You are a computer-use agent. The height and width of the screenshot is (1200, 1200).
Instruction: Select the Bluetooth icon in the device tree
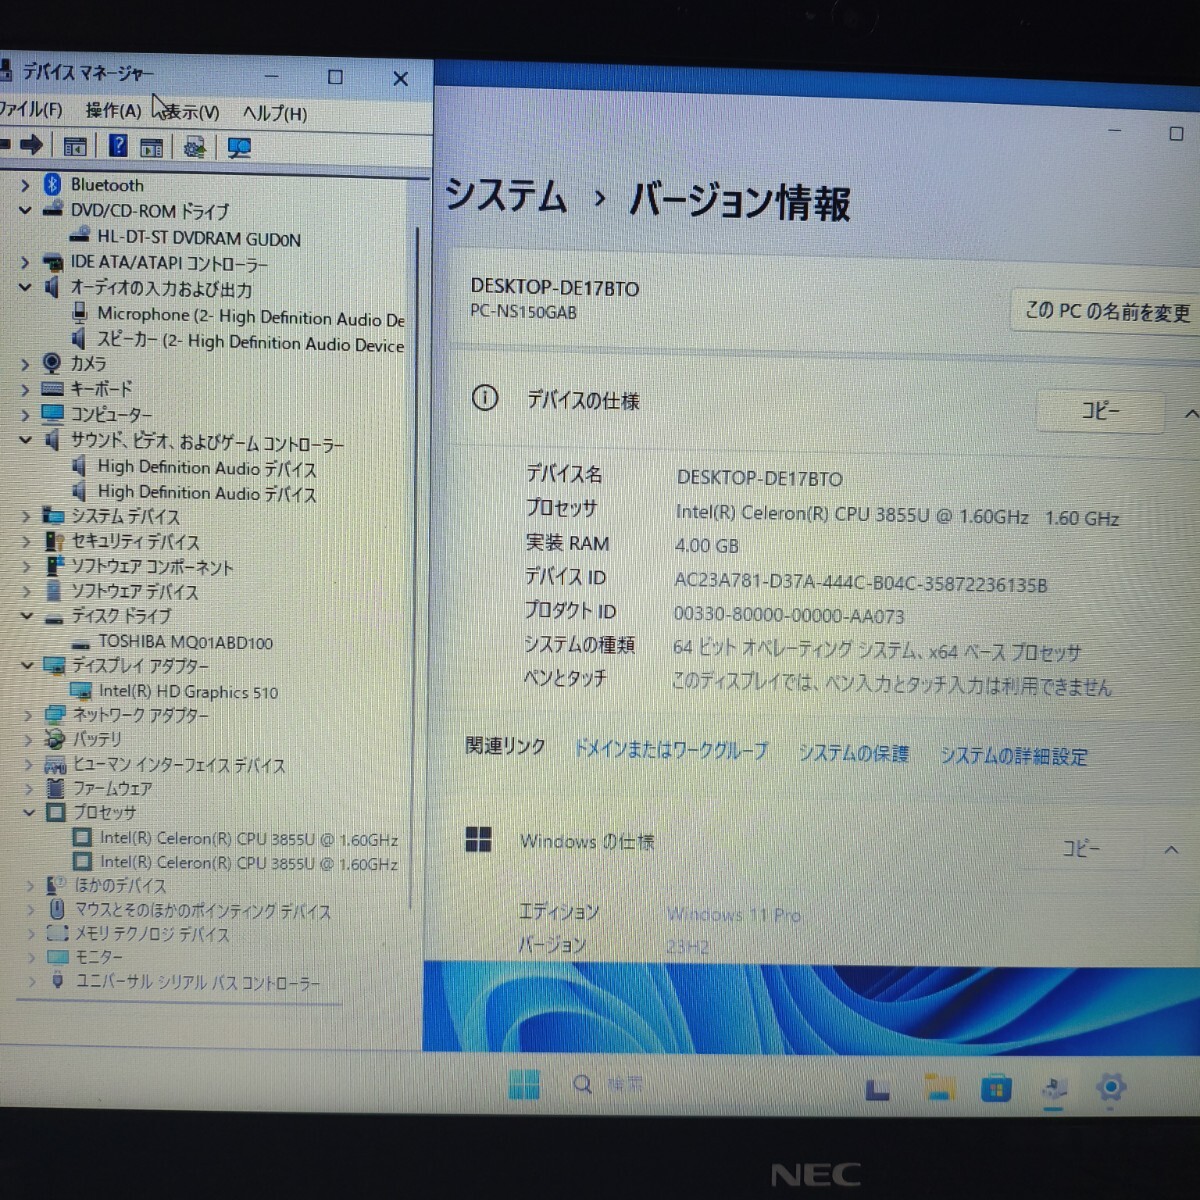52,185
